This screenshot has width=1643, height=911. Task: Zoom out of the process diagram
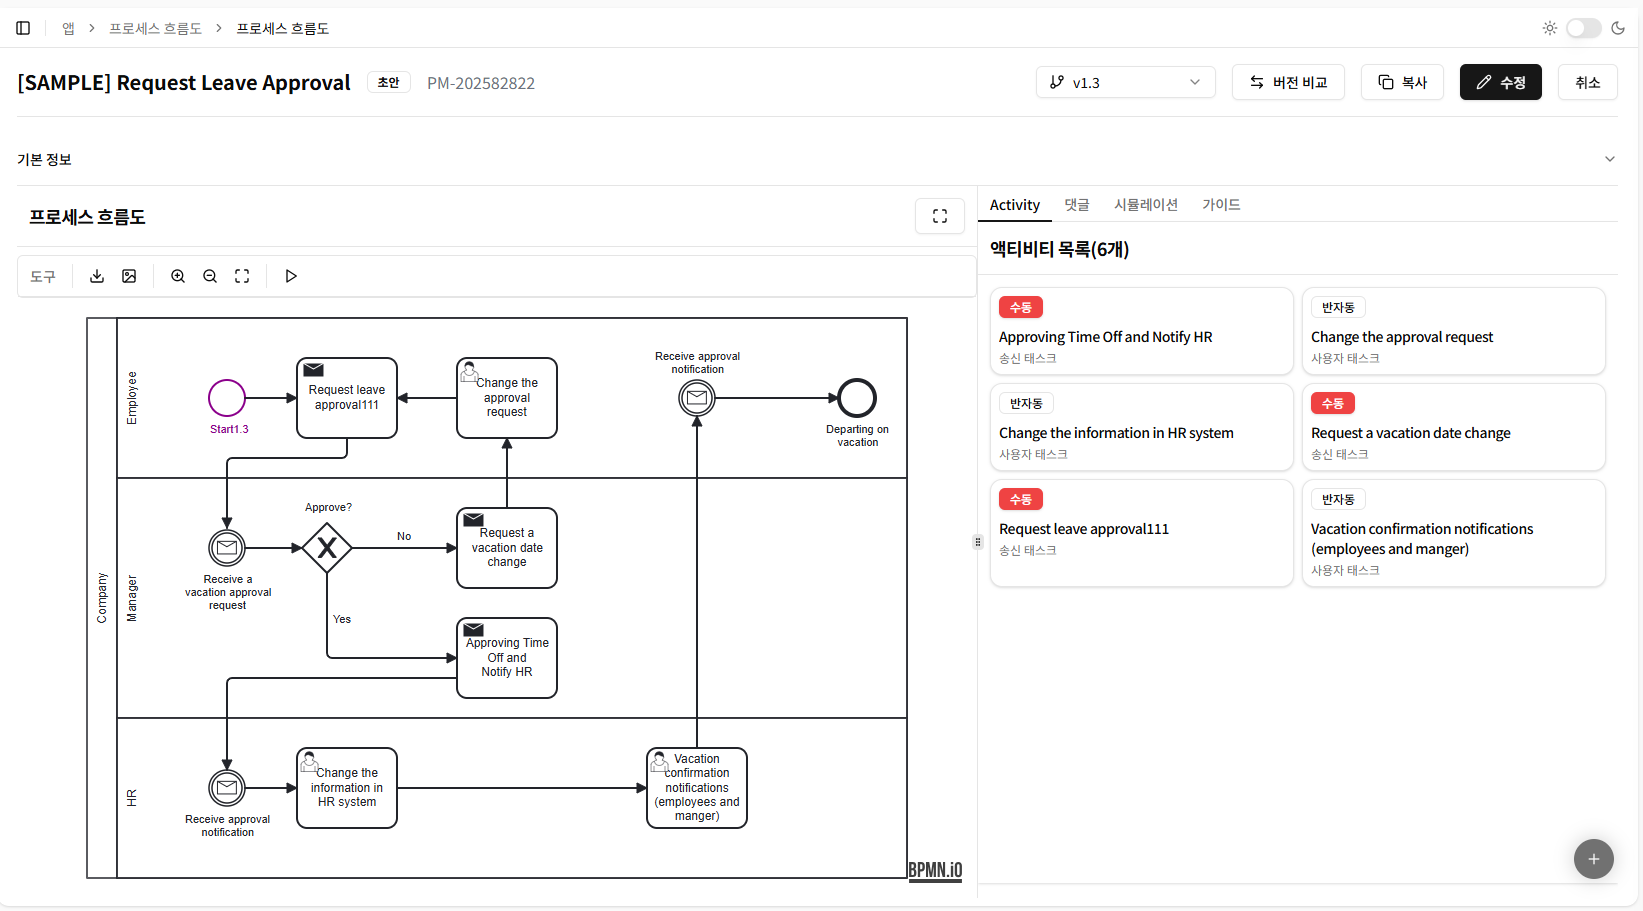[x=210, y=276]
